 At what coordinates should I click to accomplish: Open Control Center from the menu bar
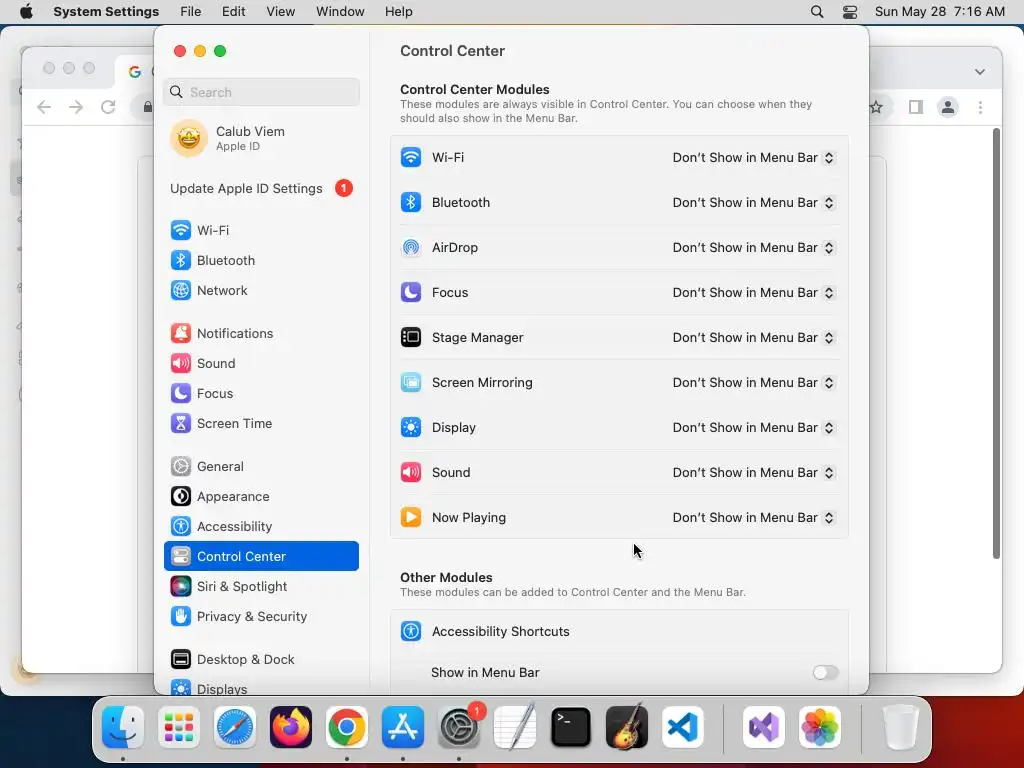tap(850, 12)
